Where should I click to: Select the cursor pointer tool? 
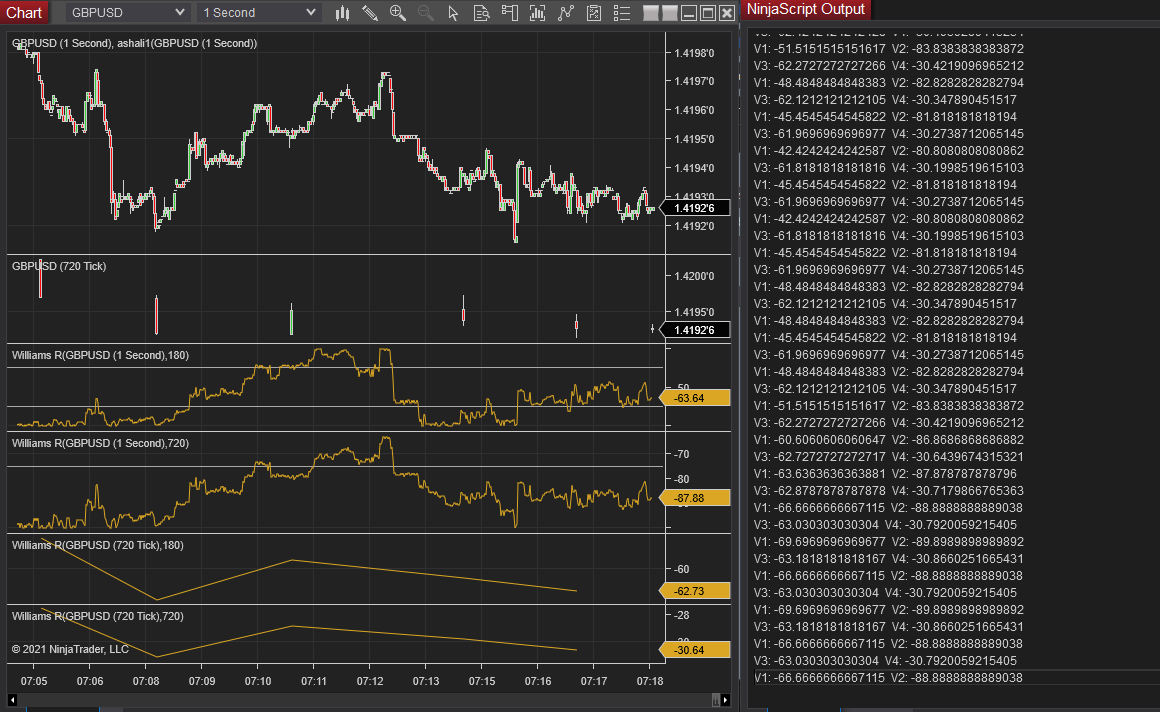(453, 13)
